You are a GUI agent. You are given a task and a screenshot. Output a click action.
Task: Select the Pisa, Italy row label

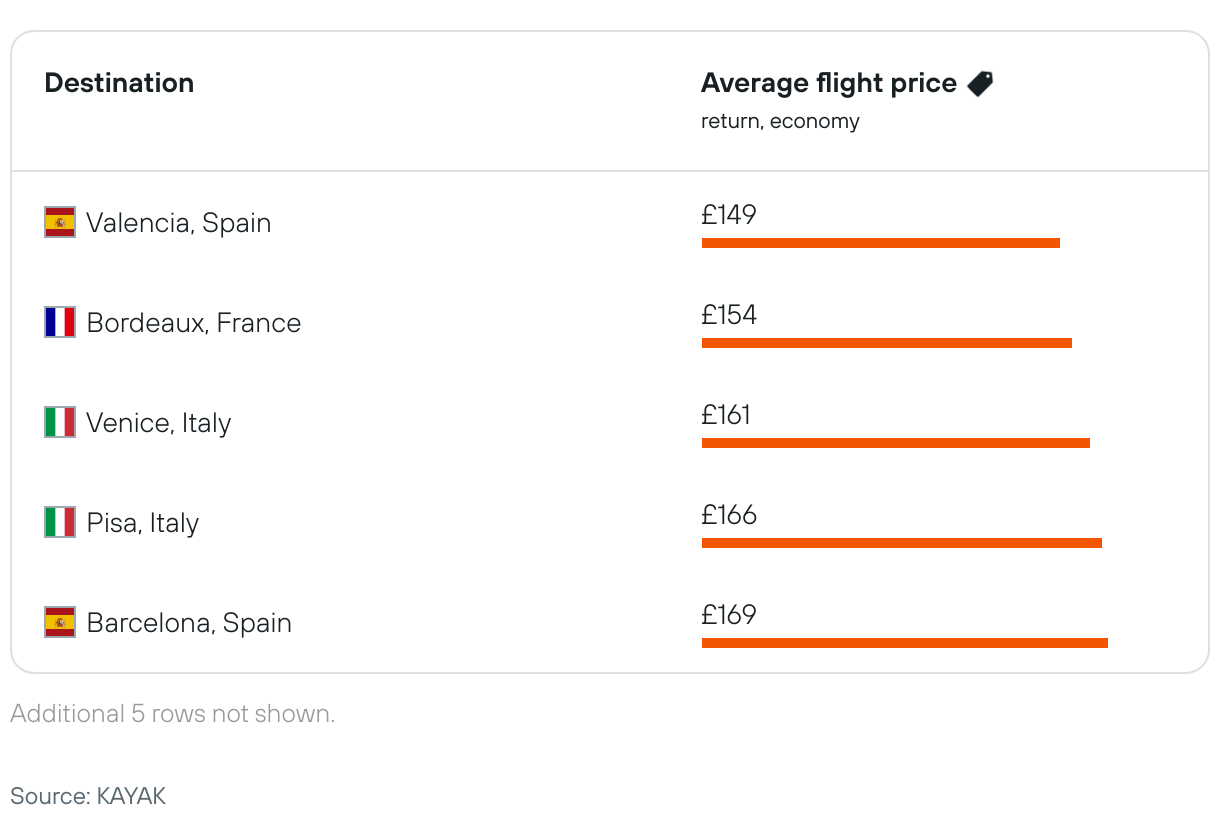coord(142,523)
